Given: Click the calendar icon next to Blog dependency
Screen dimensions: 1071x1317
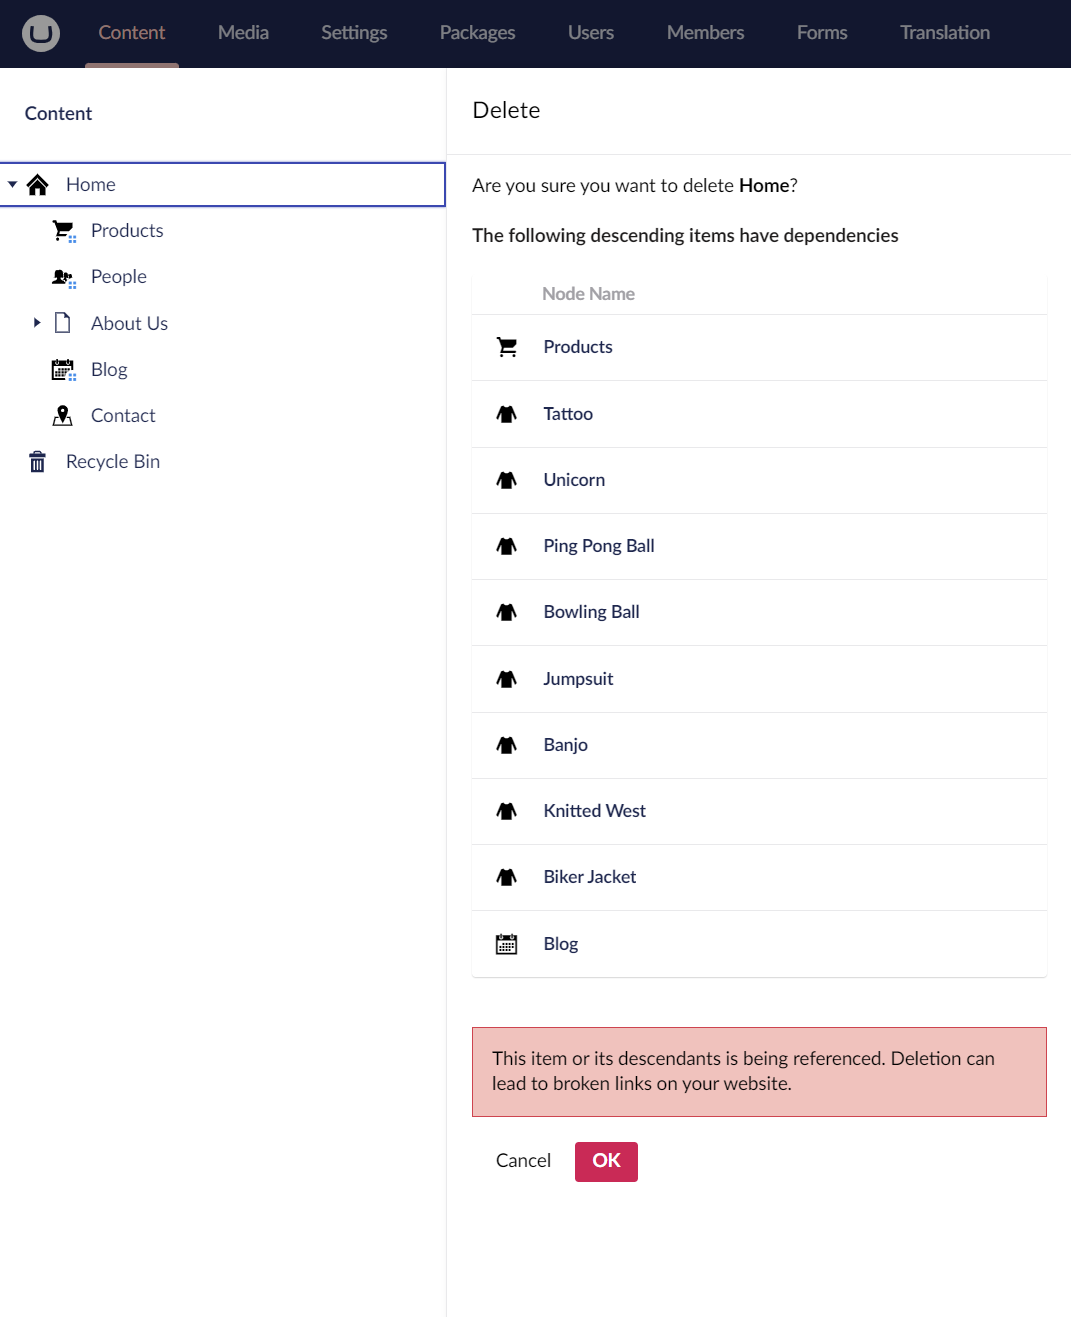Looking at the screenshot, I should point(507,943).
